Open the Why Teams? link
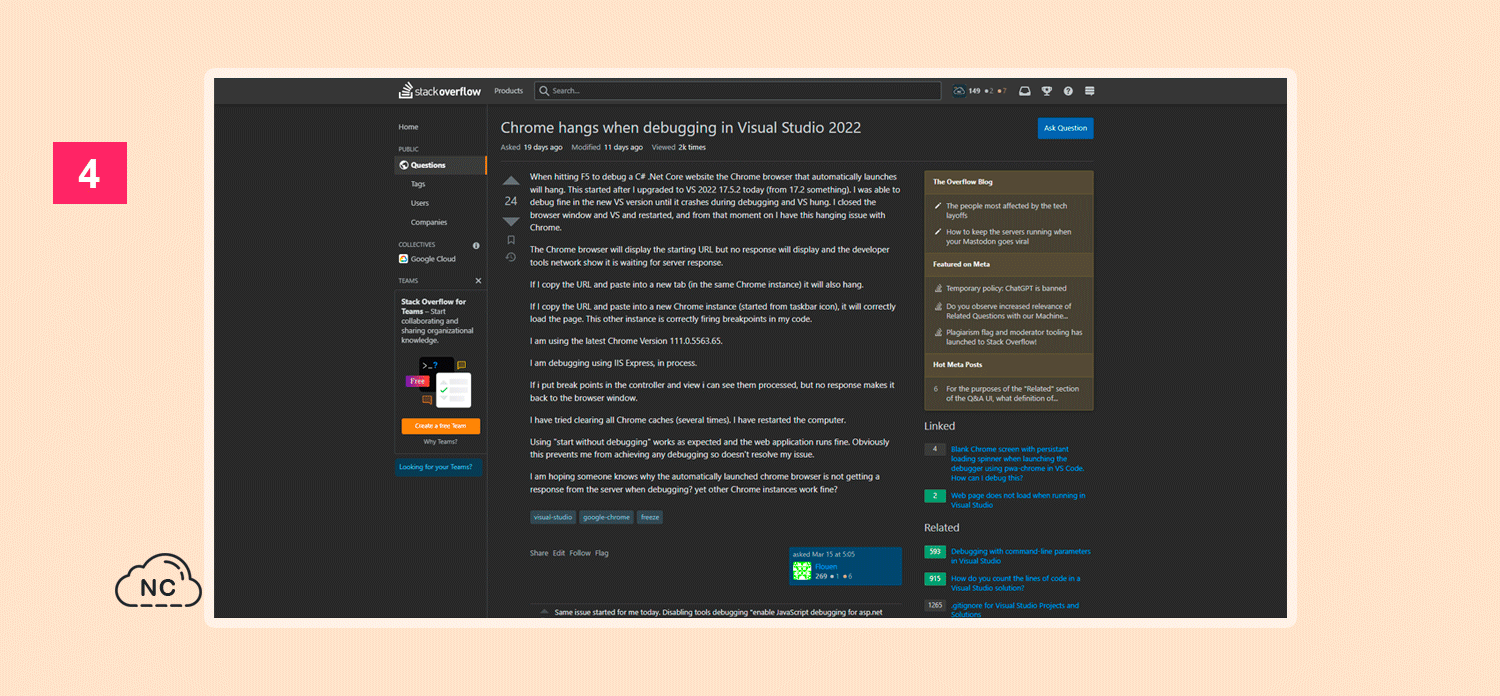This screenshot has width=1500, height=696. [441, 442]
